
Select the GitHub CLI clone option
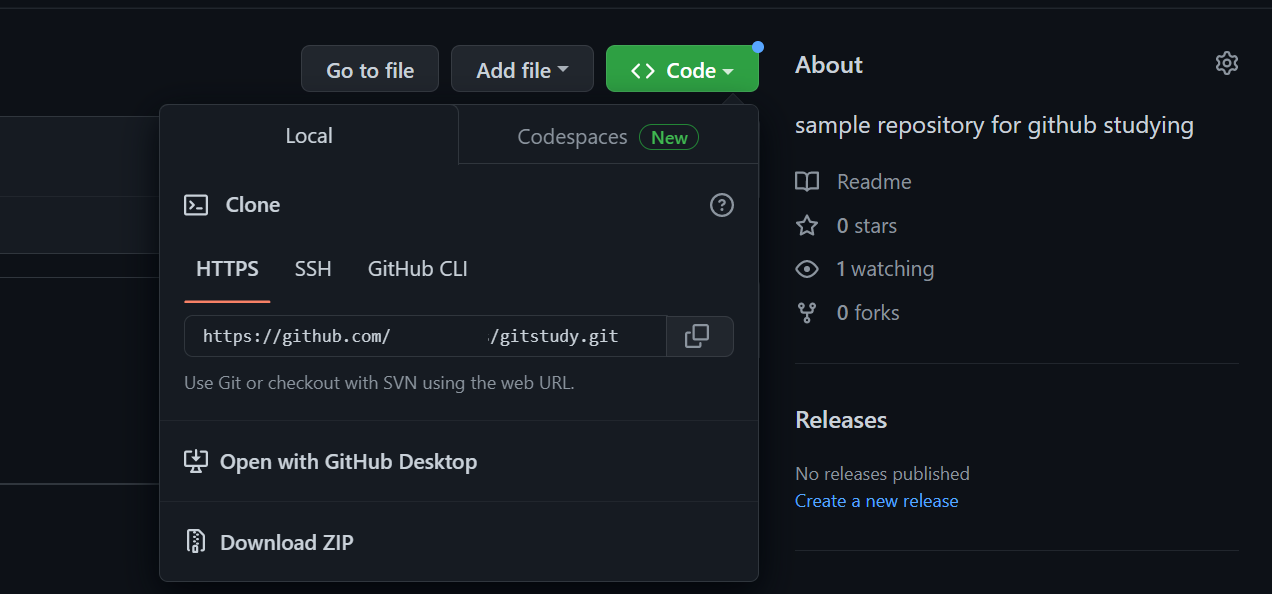(x=418, y=269)
